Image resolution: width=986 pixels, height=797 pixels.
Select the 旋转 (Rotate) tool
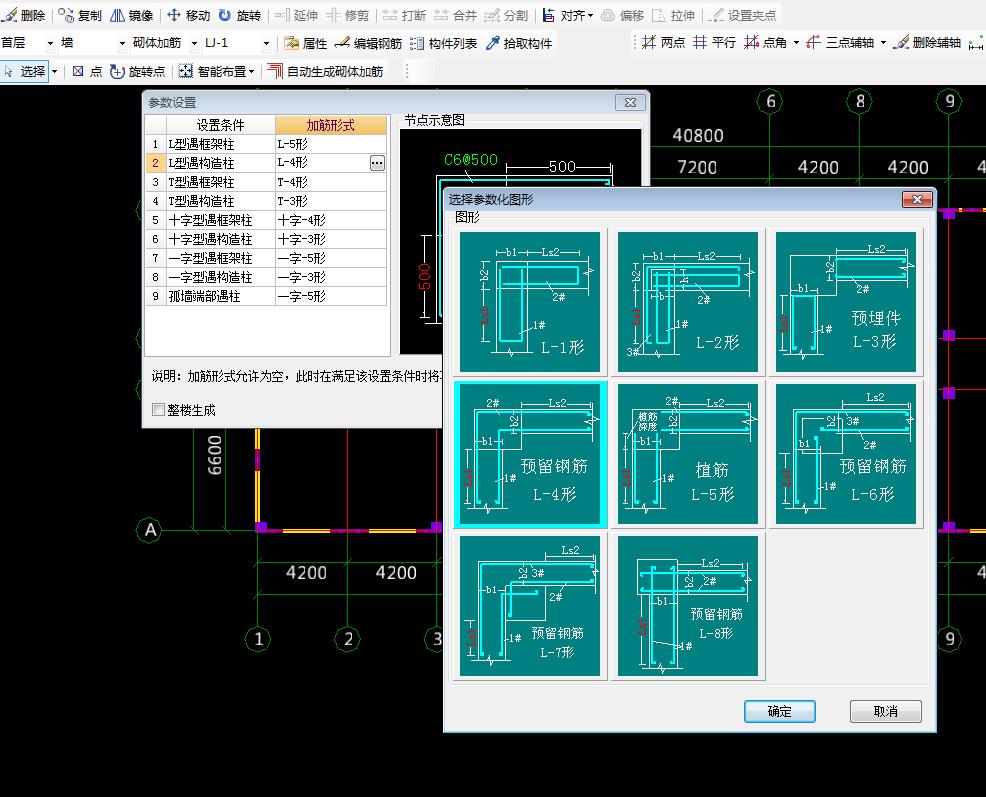[x=240, y=15]
